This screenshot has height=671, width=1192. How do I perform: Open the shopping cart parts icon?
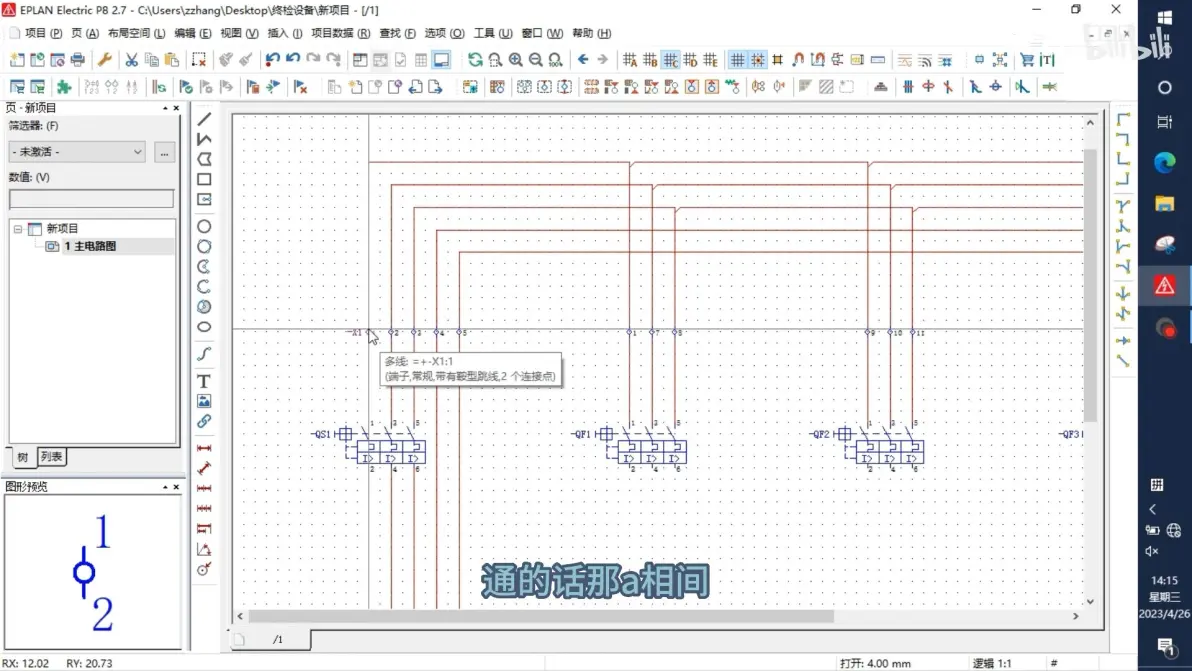(1027, 59)
